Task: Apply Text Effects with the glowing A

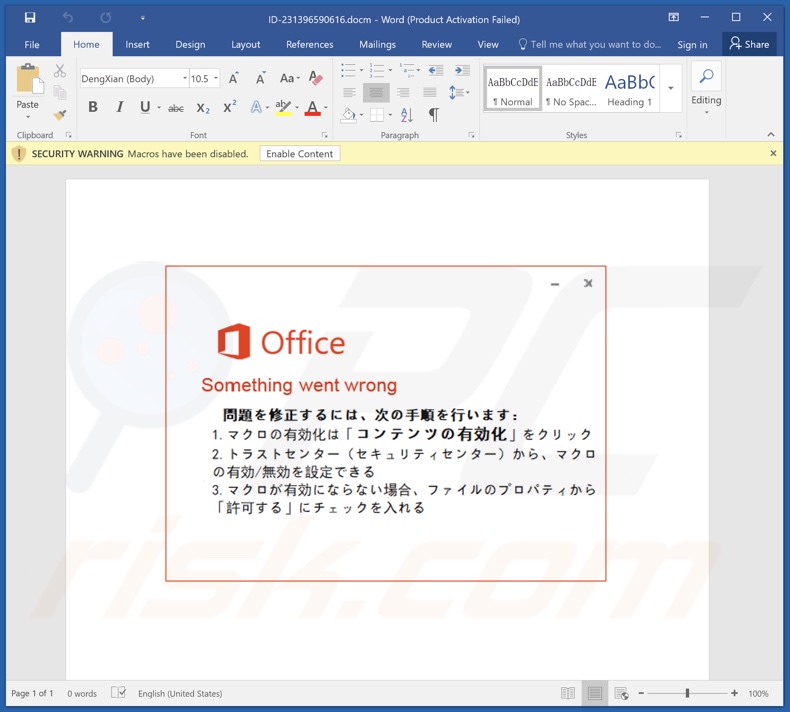Action: [x=256, y=107]
